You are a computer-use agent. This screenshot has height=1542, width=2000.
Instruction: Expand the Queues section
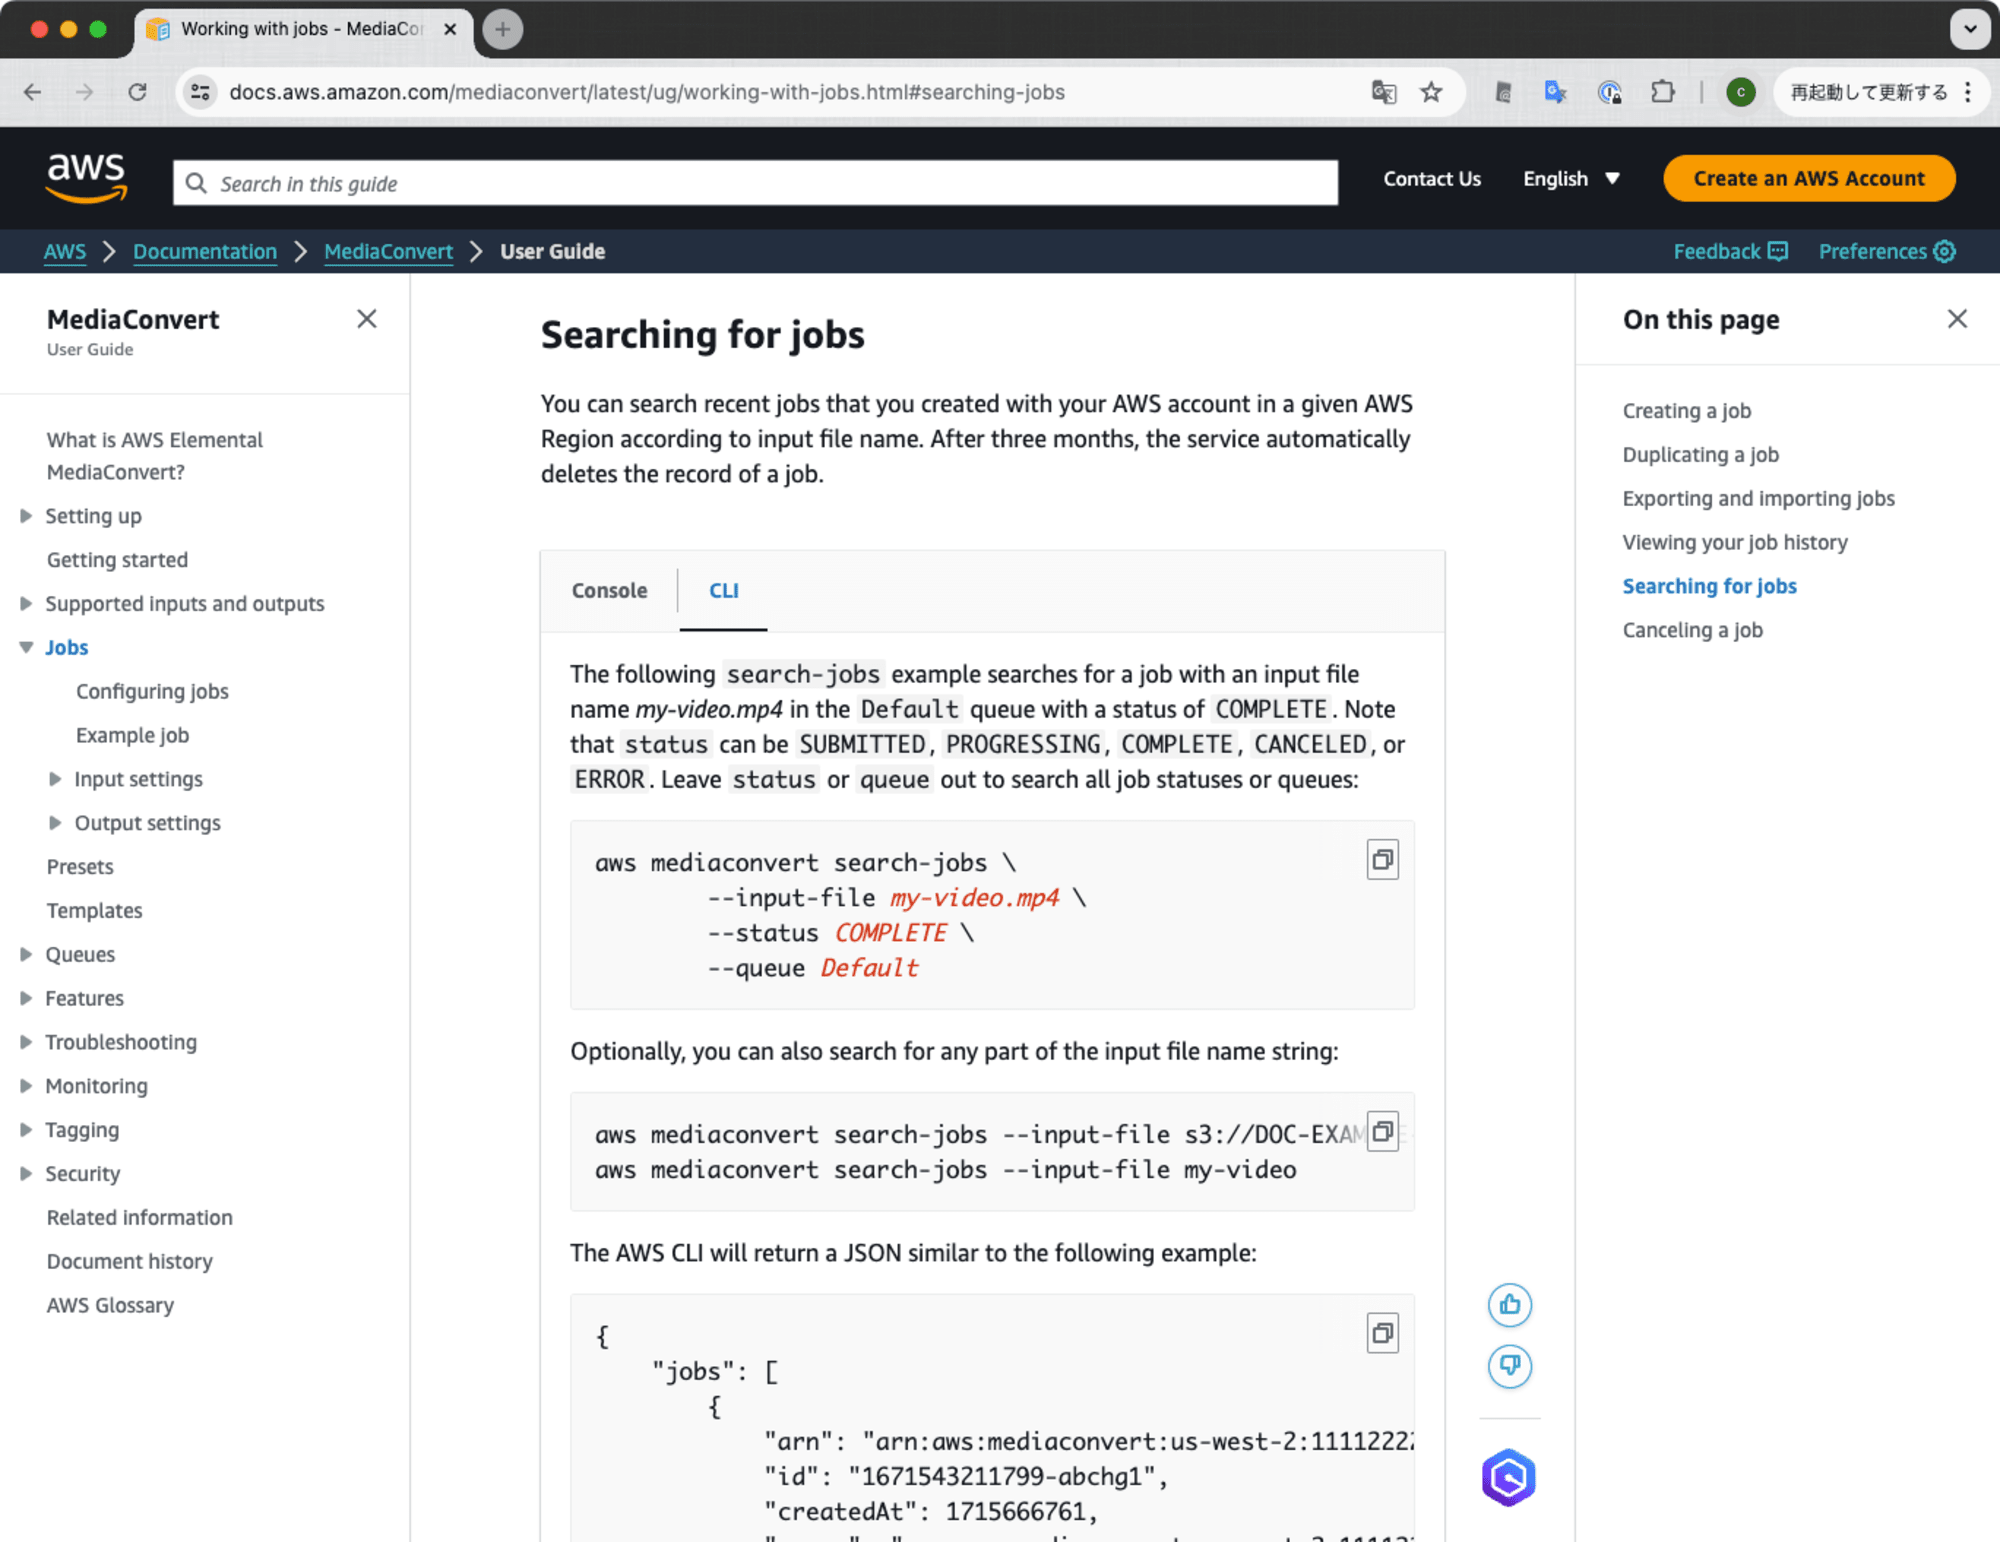tap(26, 955)
